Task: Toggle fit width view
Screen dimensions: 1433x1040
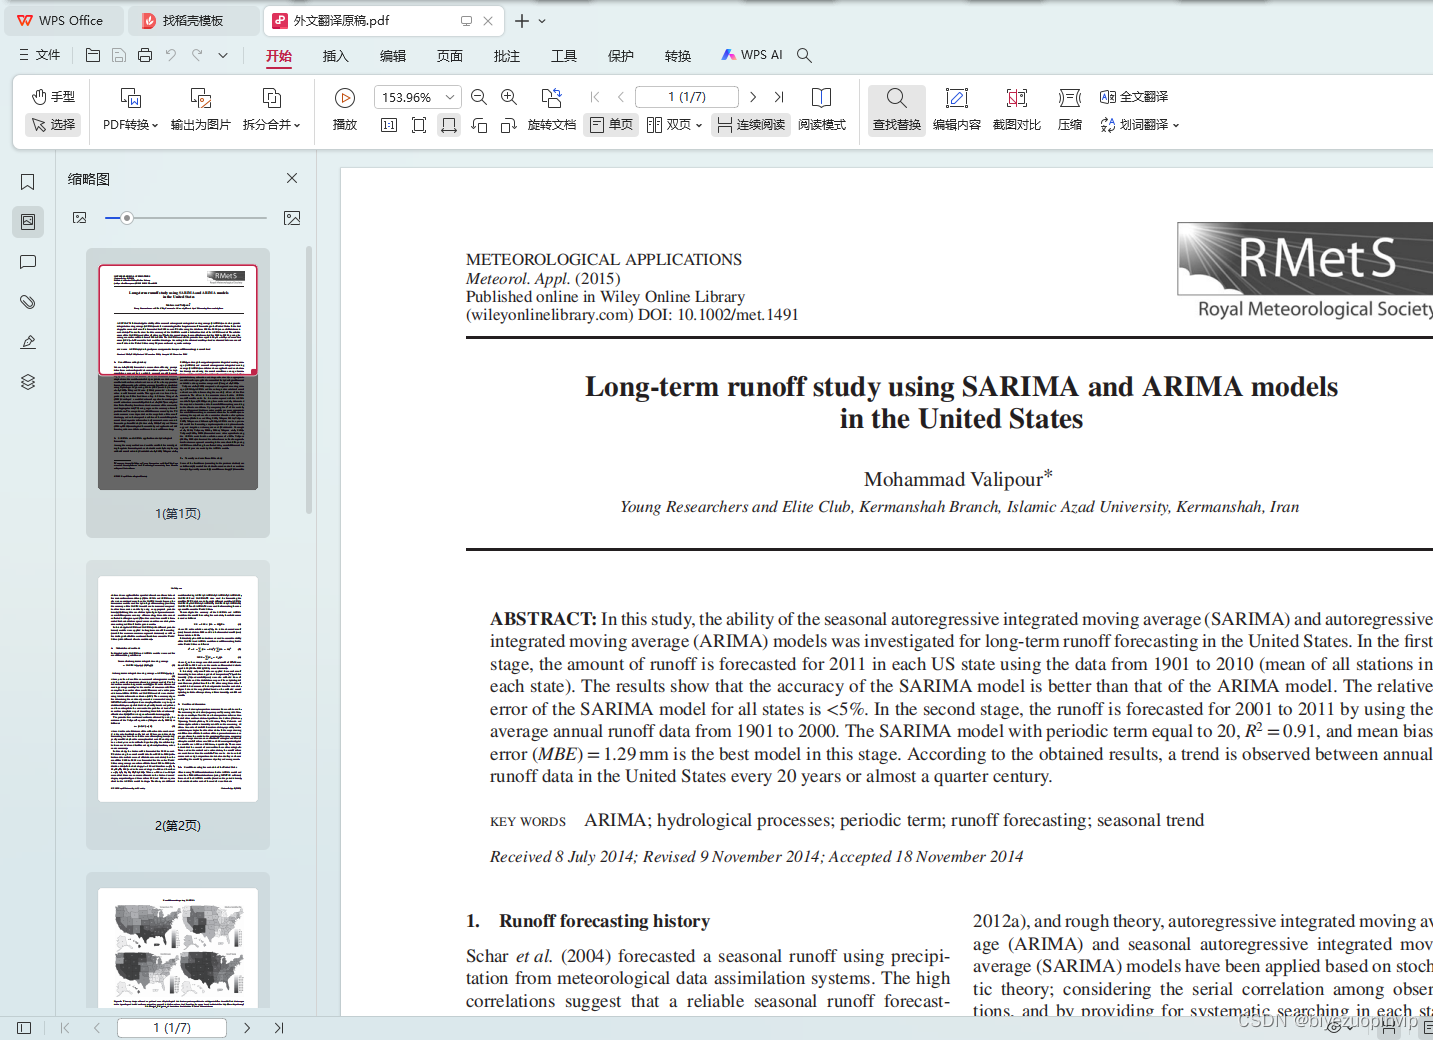Action: click(x=449, y=125)
